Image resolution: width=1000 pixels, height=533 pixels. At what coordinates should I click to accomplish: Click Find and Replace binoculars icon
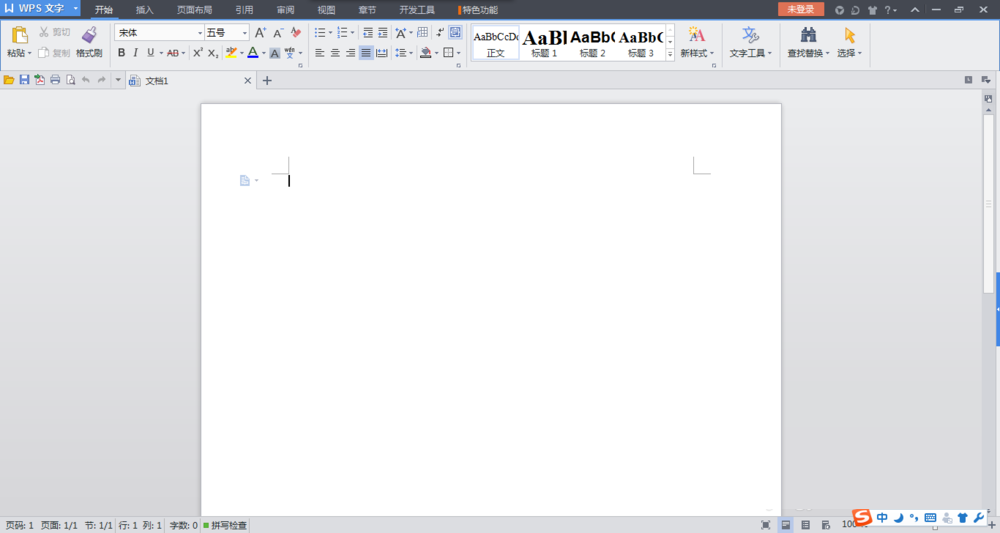(808, 35)
